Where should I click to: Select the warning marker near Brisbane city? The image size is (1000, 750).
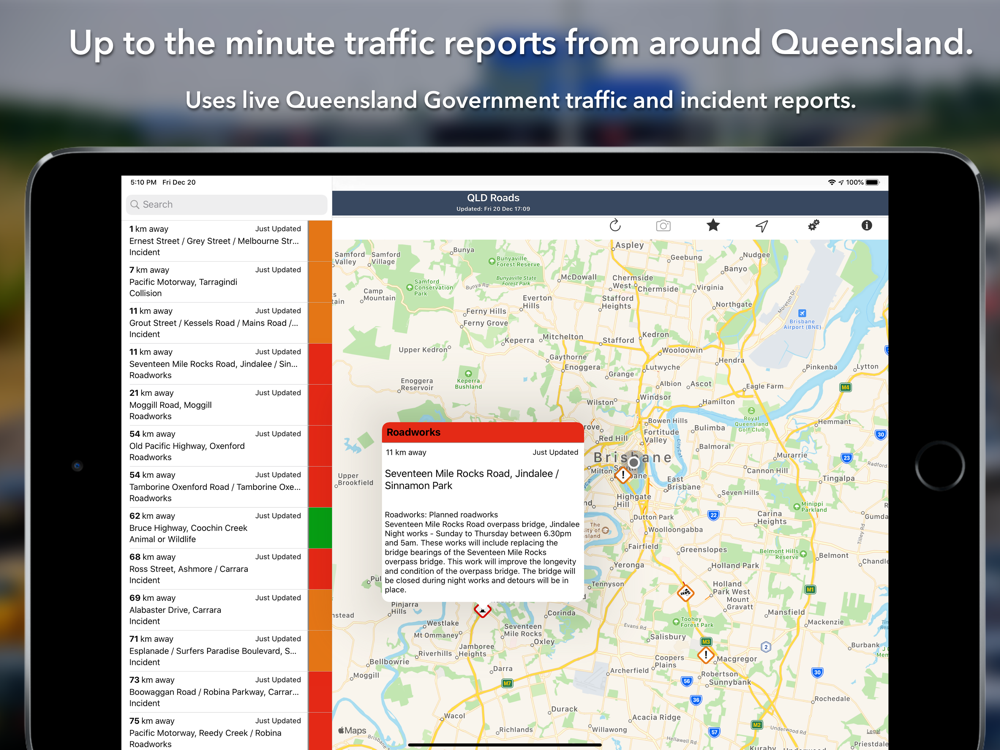[623, 474]
